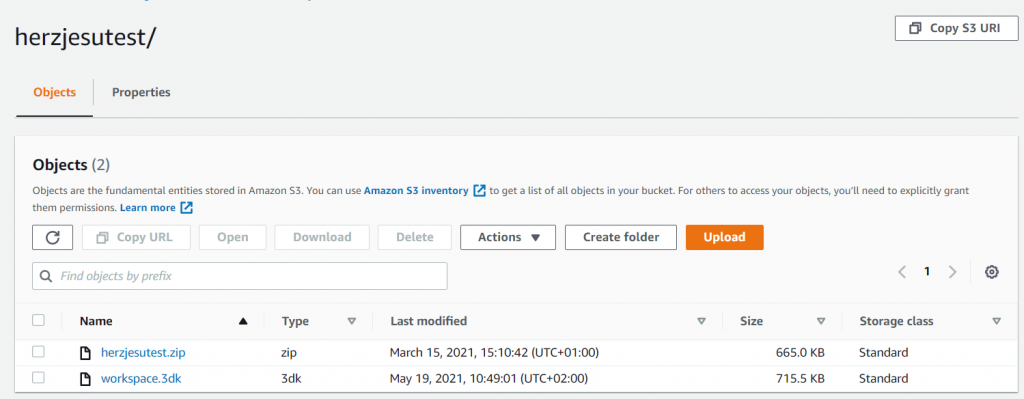The width and height of the screenshot is (1024, 399).
Task: Check the herzjesutest.zip row checkbox
Action: point(39,352)
